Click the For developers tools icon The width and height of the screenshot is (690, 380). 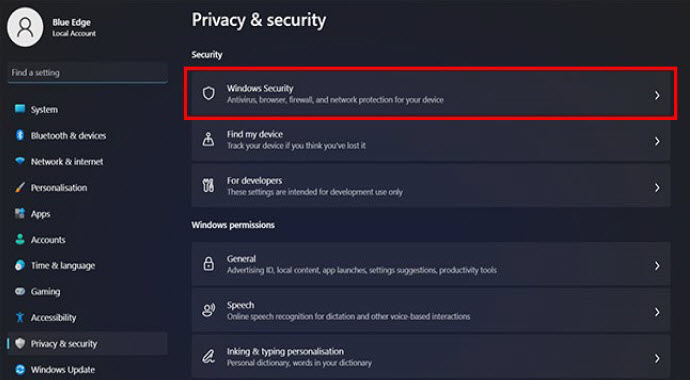coord(208,186)
